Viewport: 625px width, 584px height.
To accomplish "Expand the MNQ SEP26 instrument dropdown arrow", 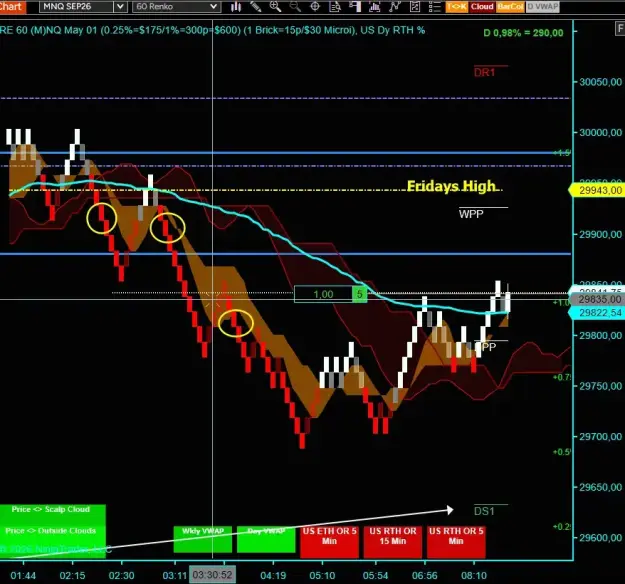I will point(120,6).
